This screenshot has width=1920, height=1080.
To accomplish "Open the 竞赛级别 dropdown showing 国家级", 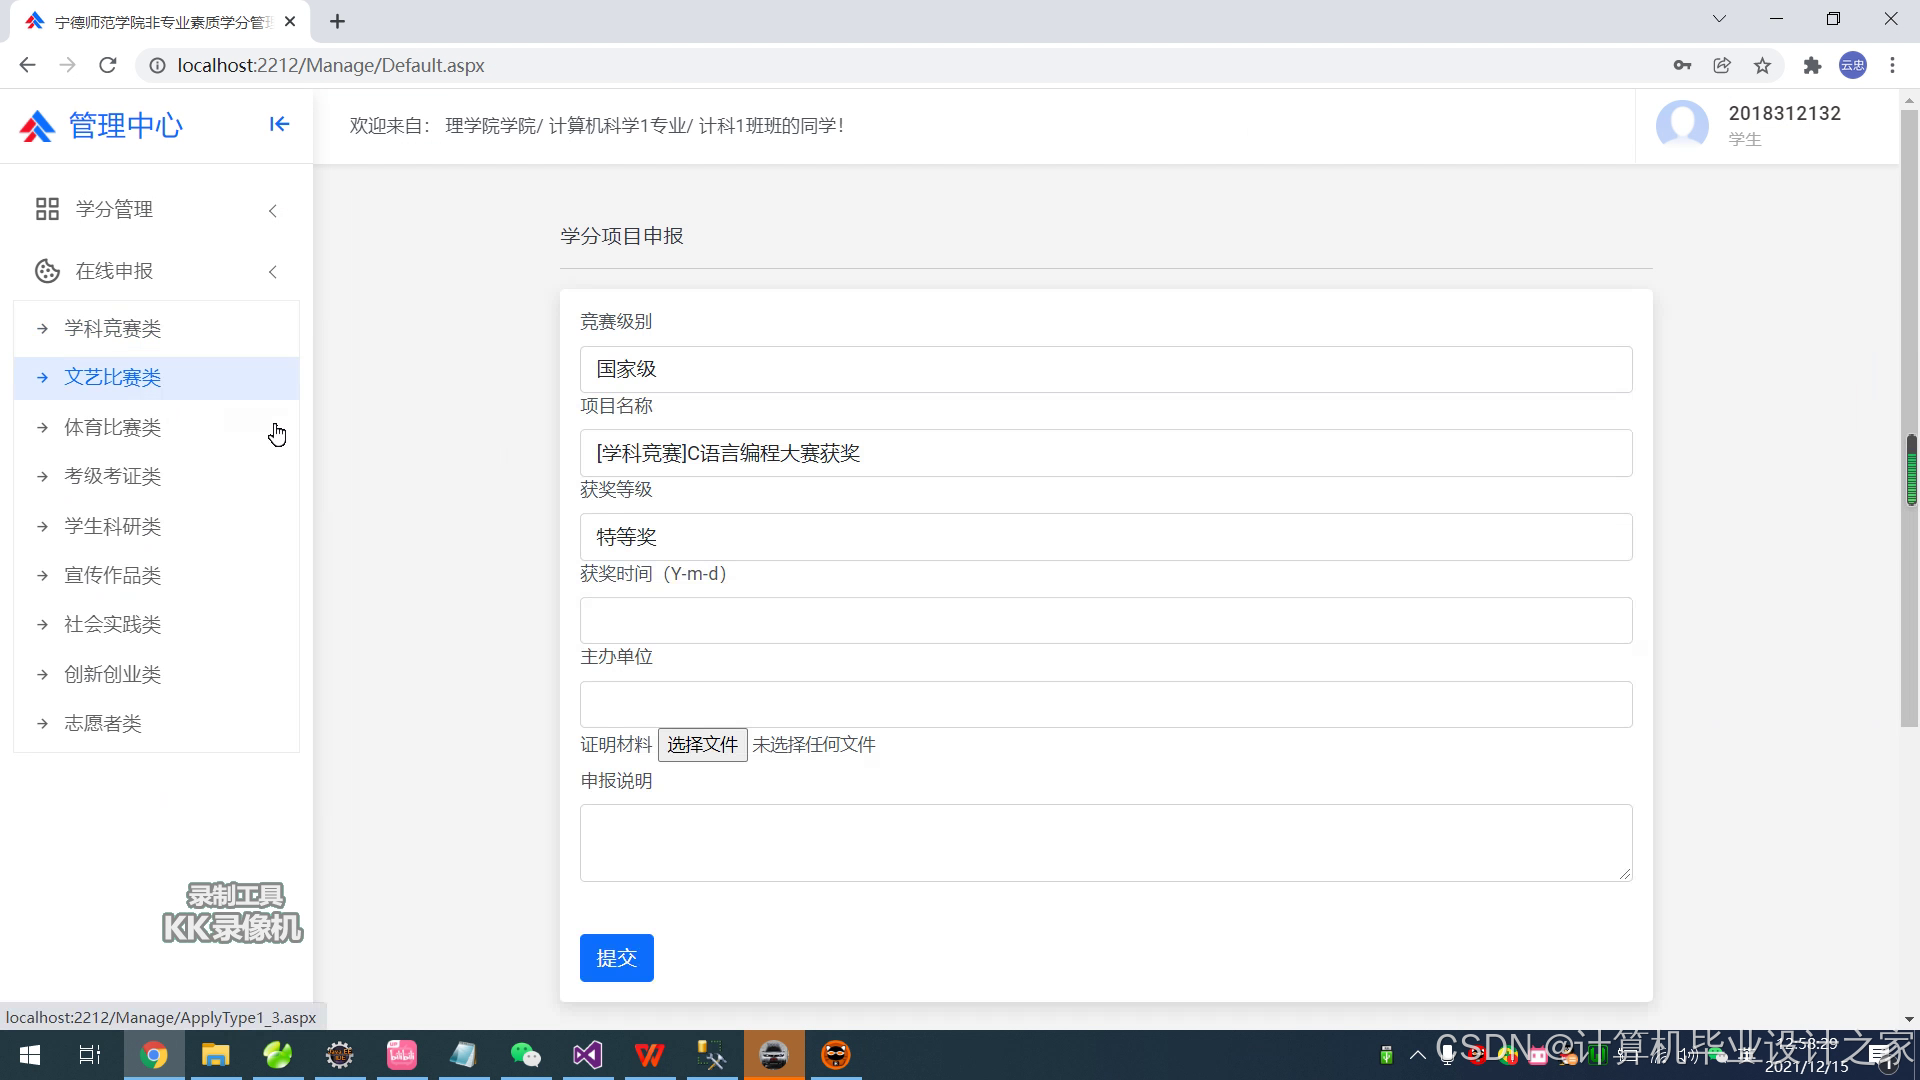I will point(1105,369).
